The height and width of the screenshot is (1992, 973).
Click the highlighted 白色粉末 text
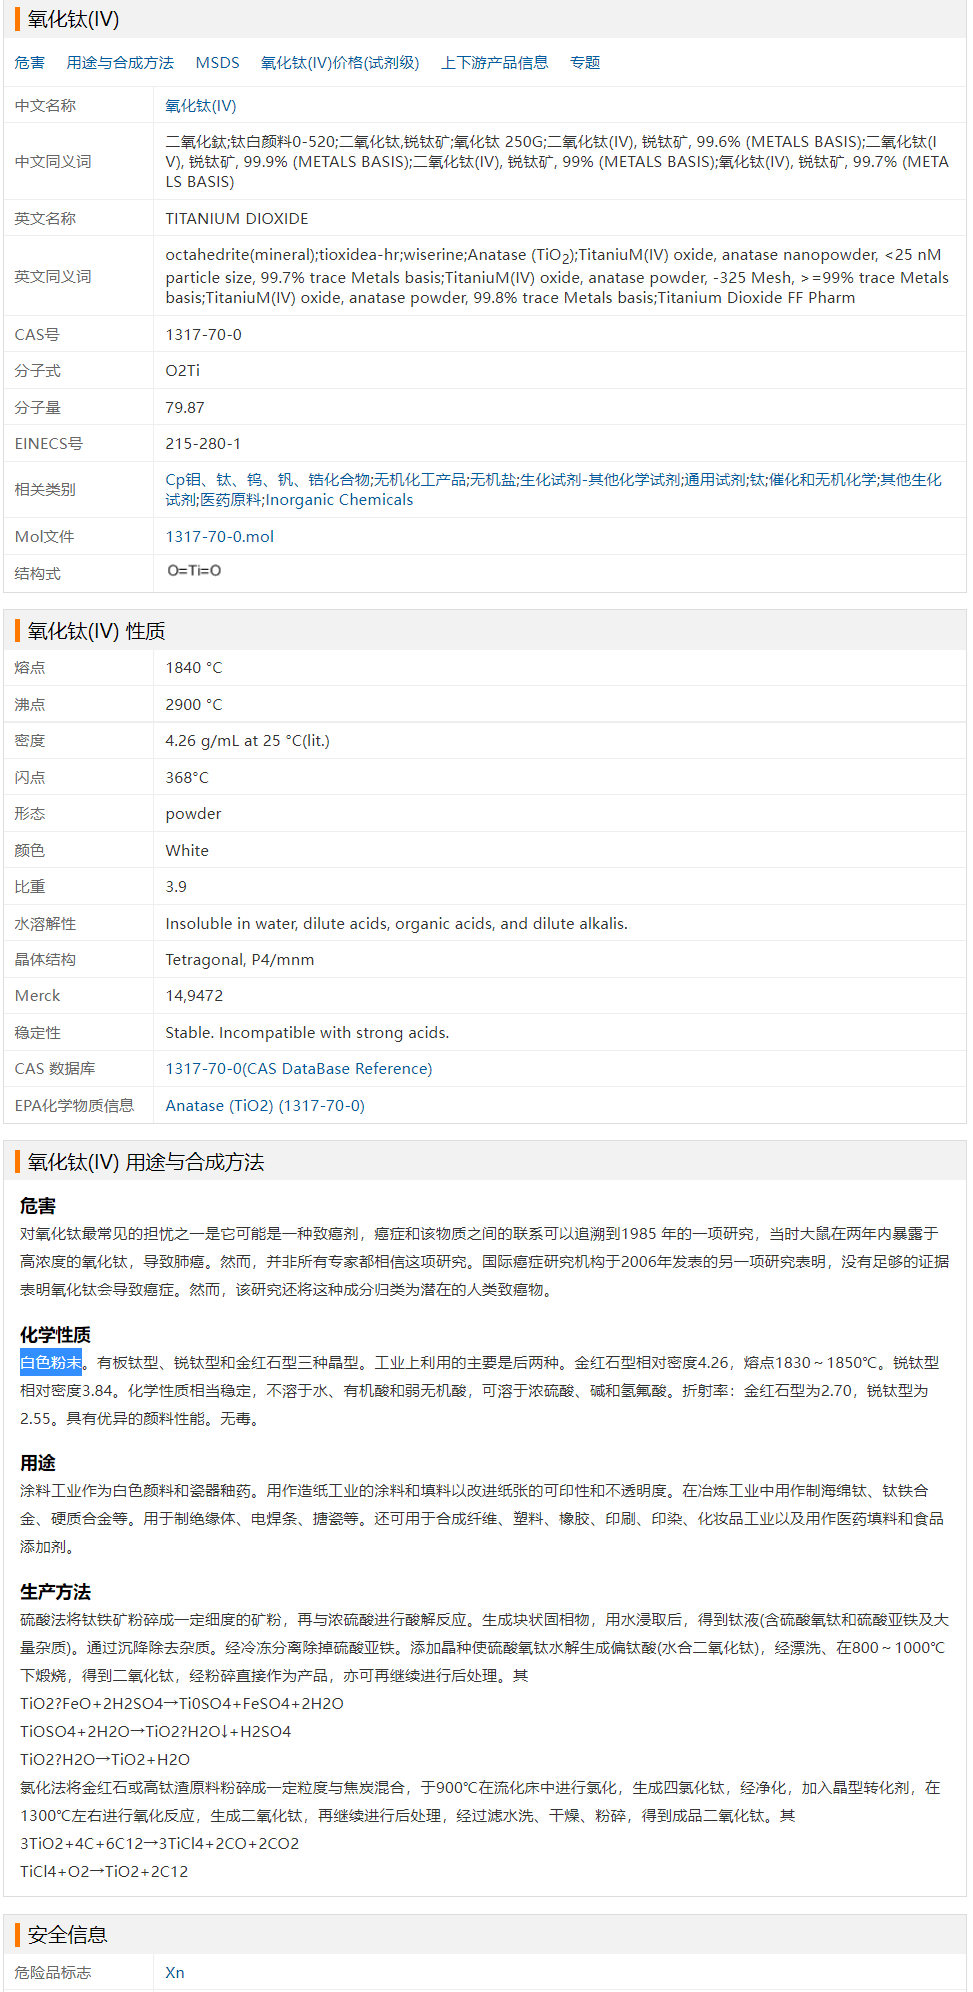(51, 1363)
